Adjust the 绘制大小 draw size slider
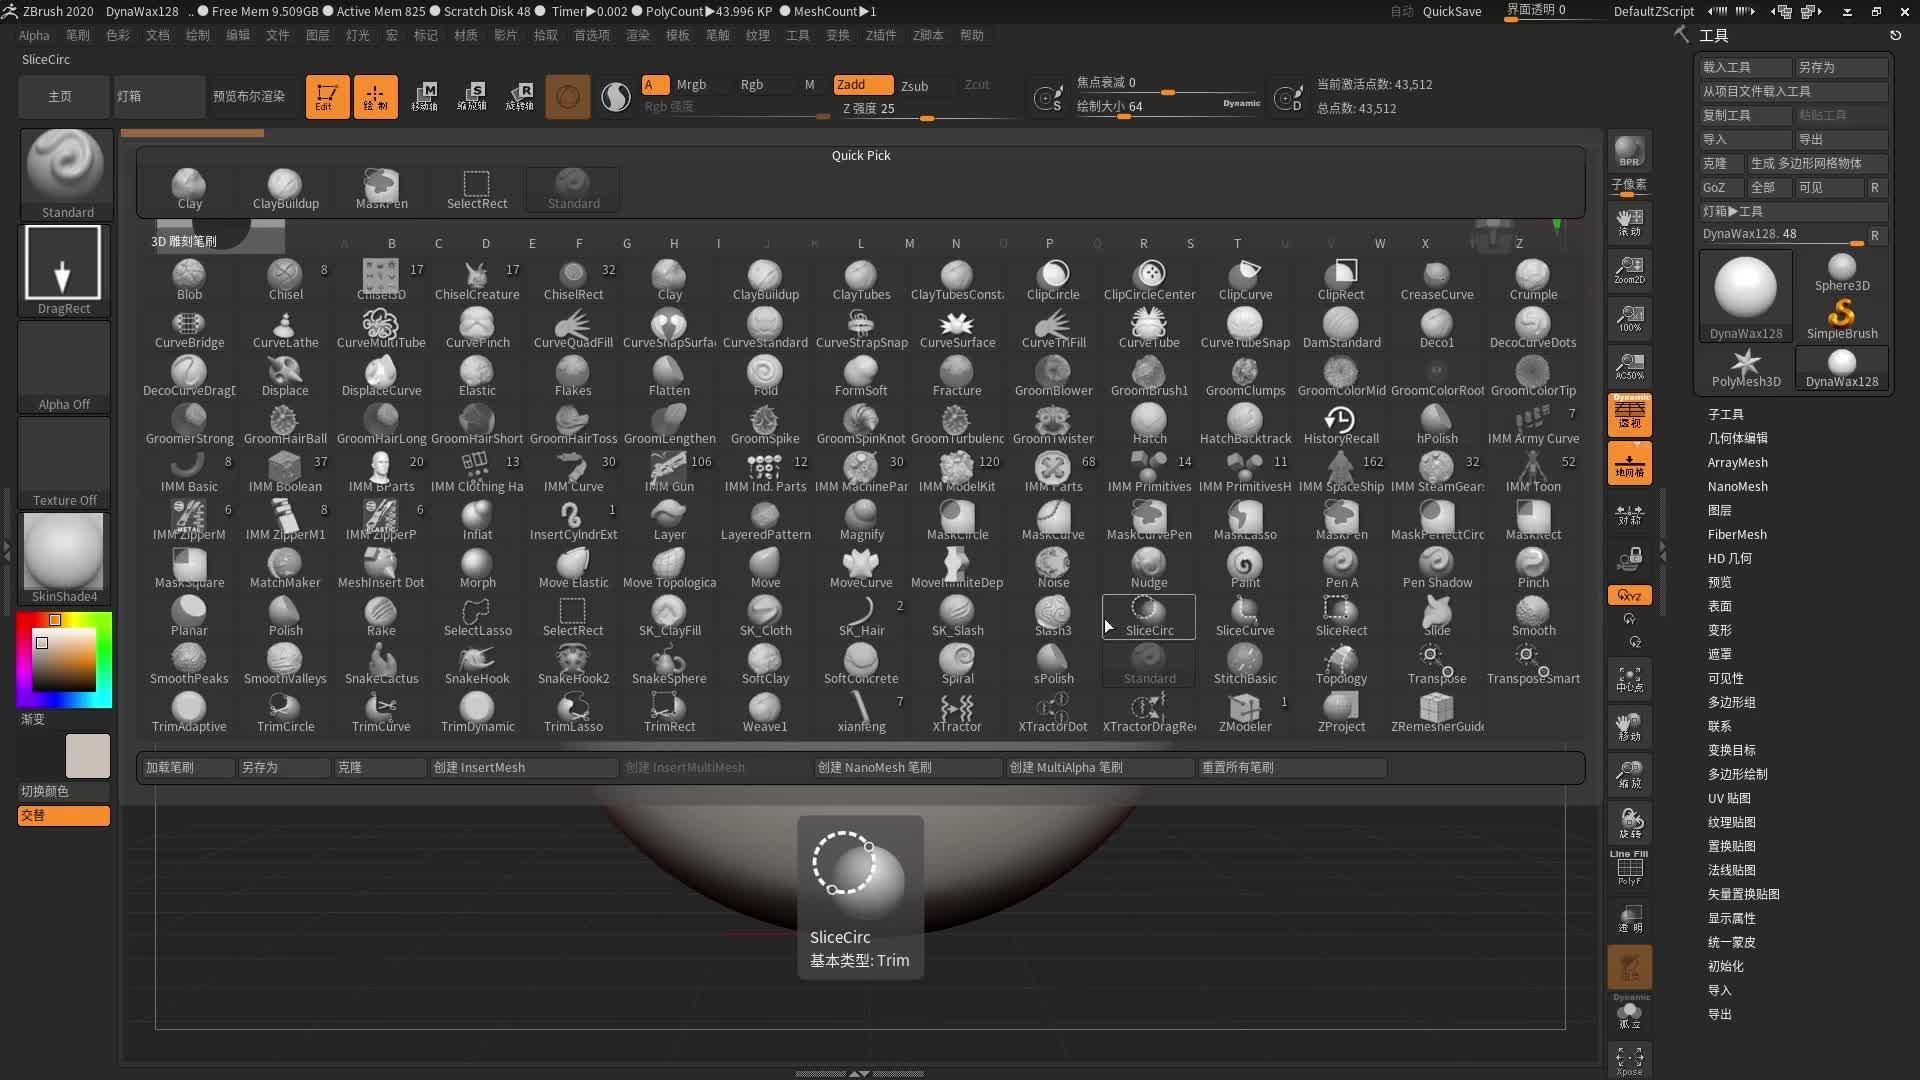1920x1080 pixels. 1168,106
